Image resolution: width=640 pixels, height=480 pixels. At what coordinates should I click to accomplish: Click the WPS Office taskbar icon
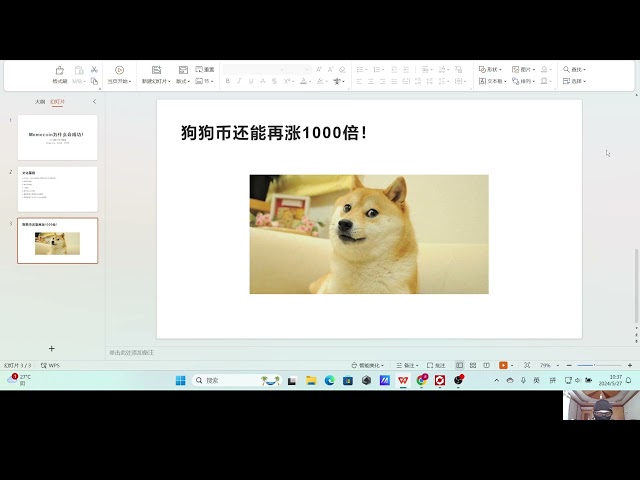(x=403, y=380)
